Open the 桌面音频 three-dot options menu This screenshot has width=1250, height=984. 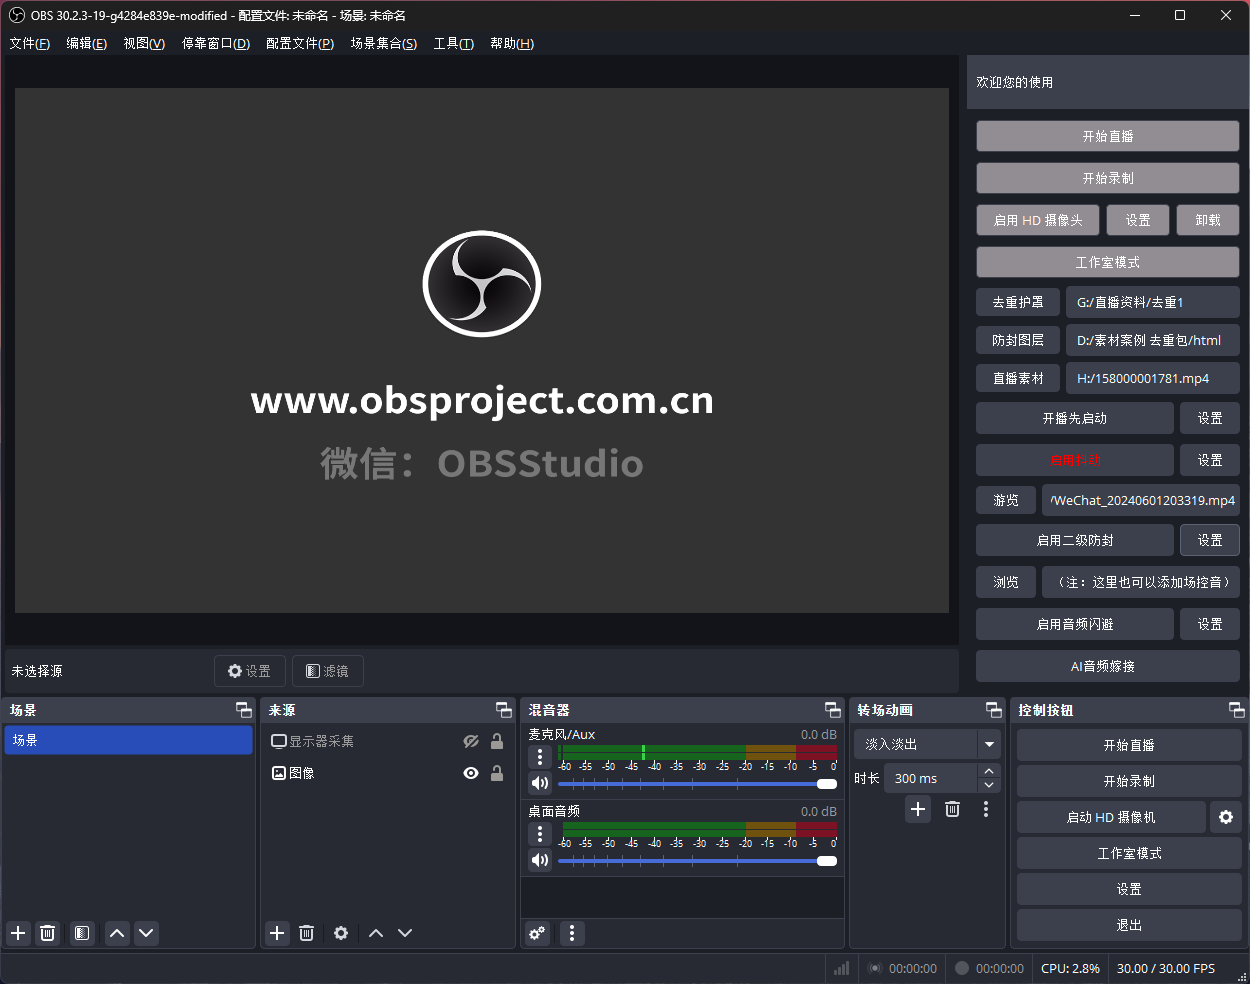[x=540, y=834]
